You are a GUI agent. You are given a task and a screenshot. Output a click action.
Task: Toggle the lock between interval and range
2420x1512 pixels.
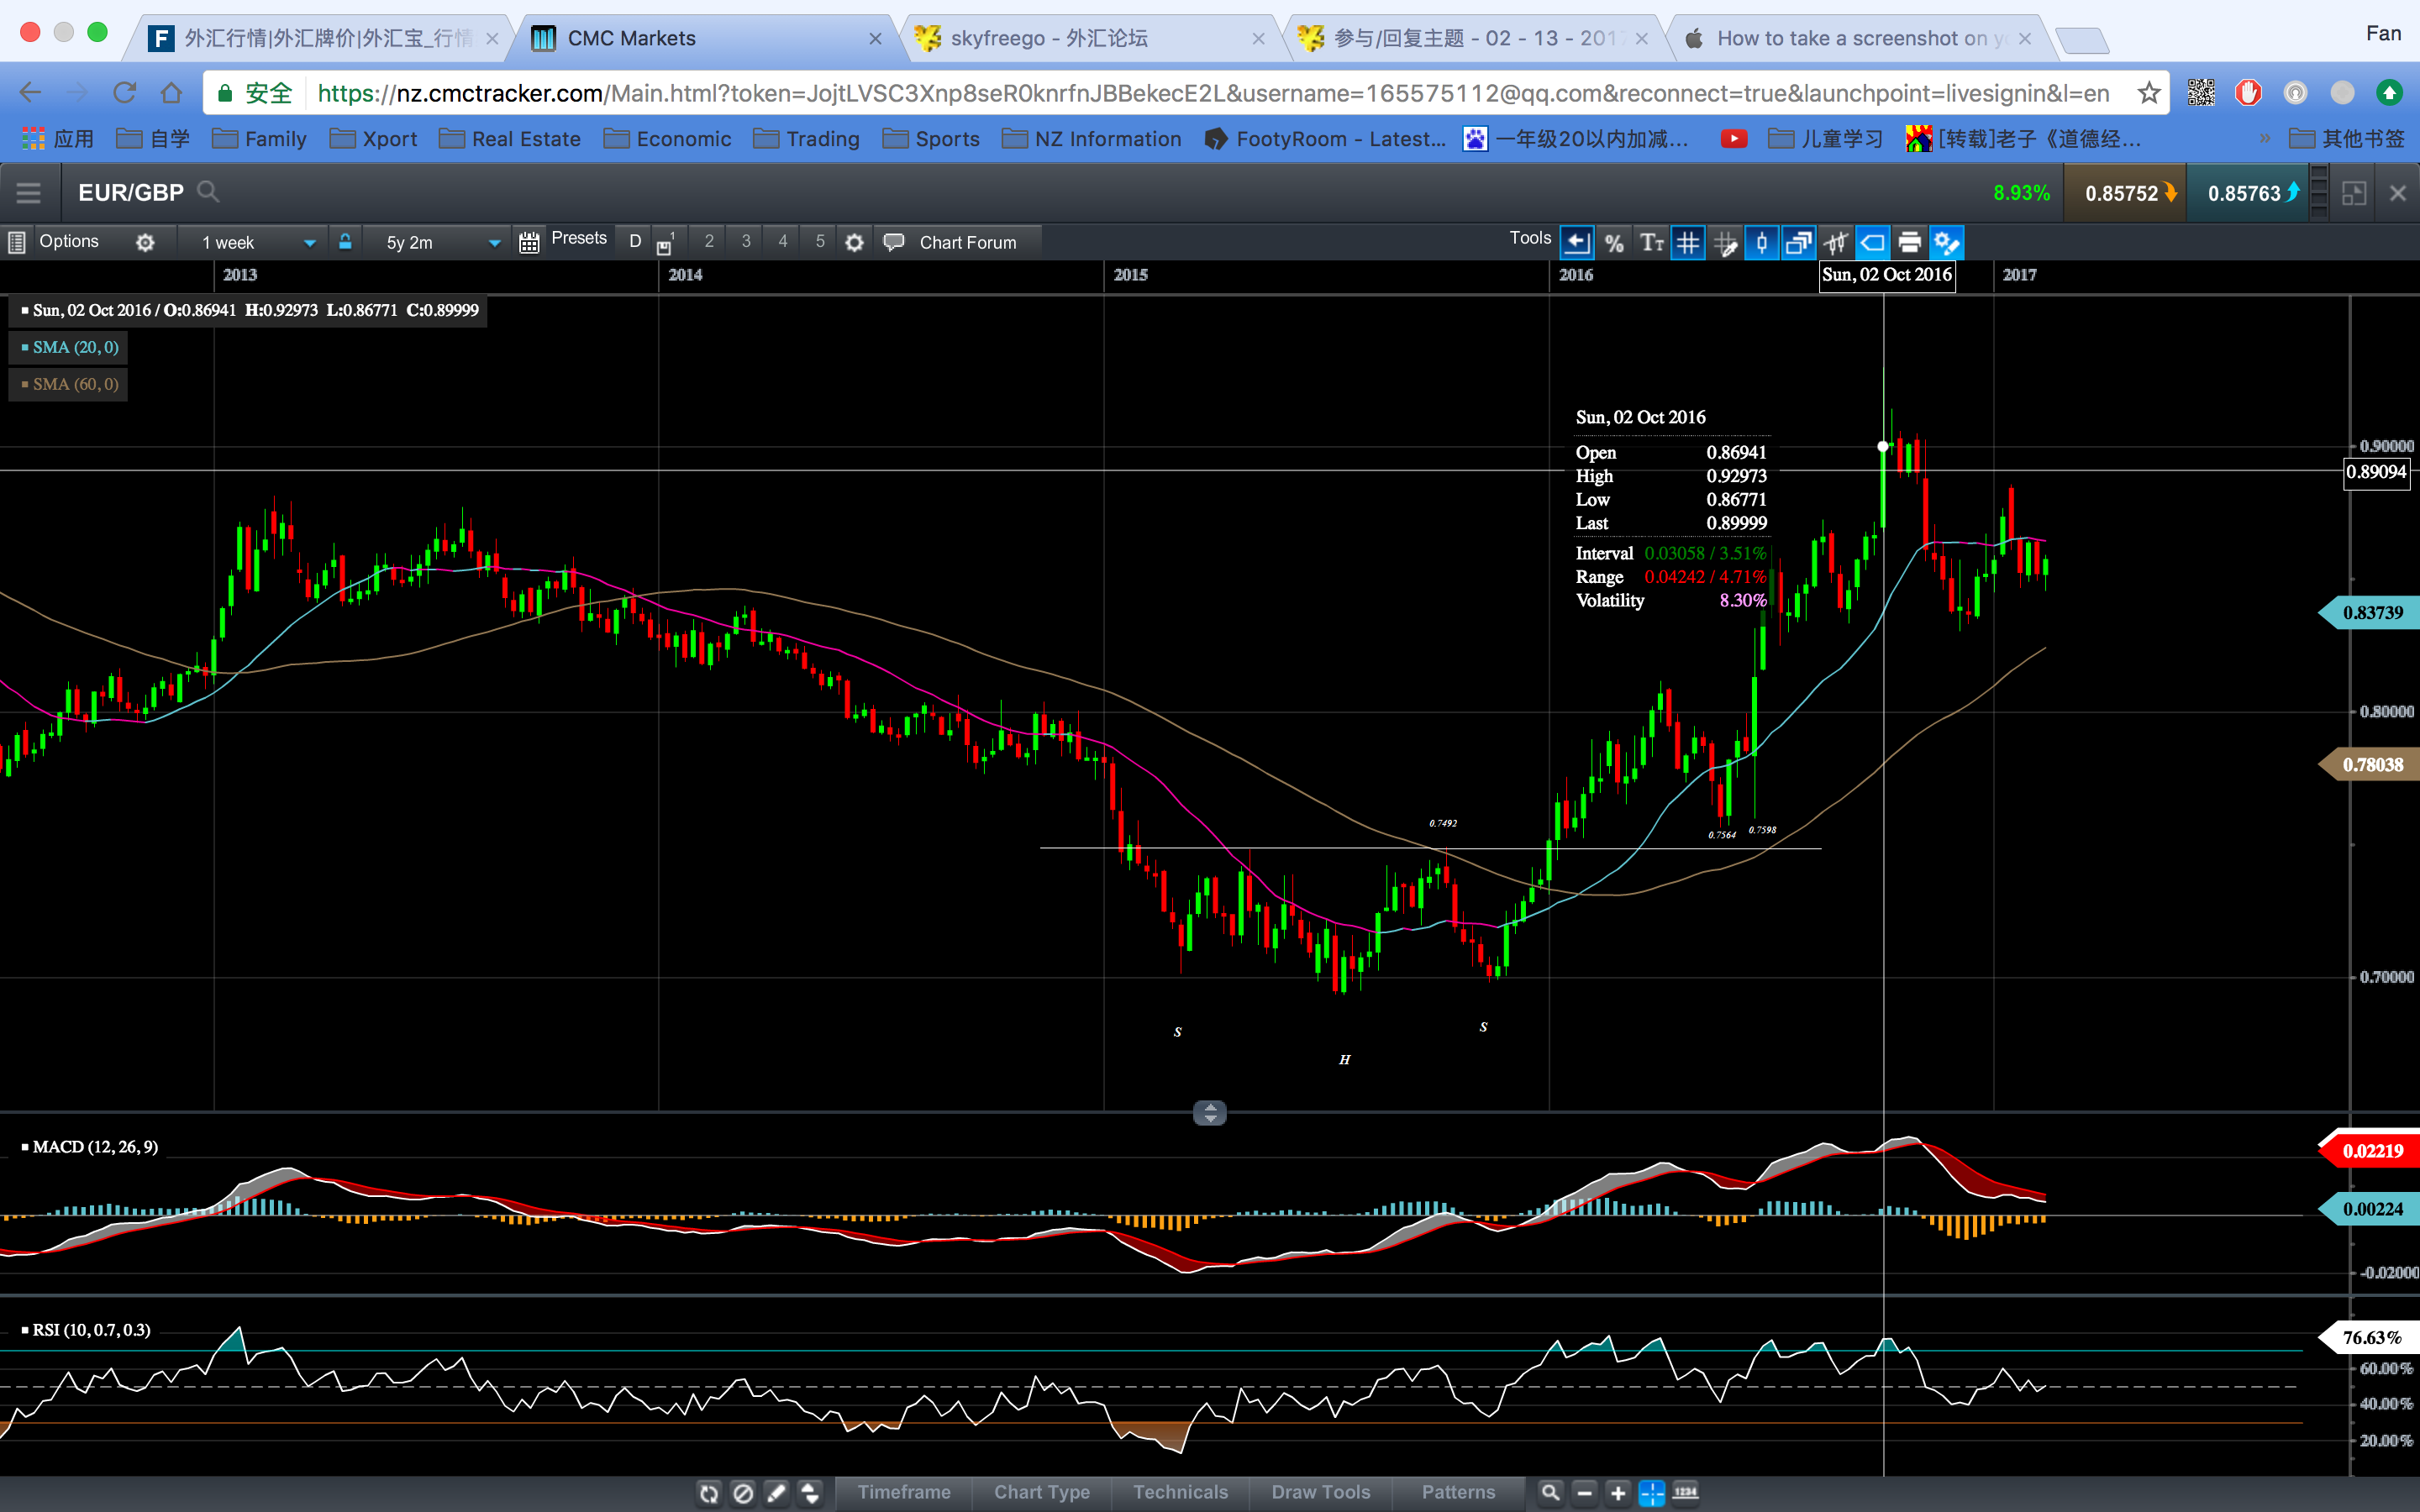[x=345, y=241]
